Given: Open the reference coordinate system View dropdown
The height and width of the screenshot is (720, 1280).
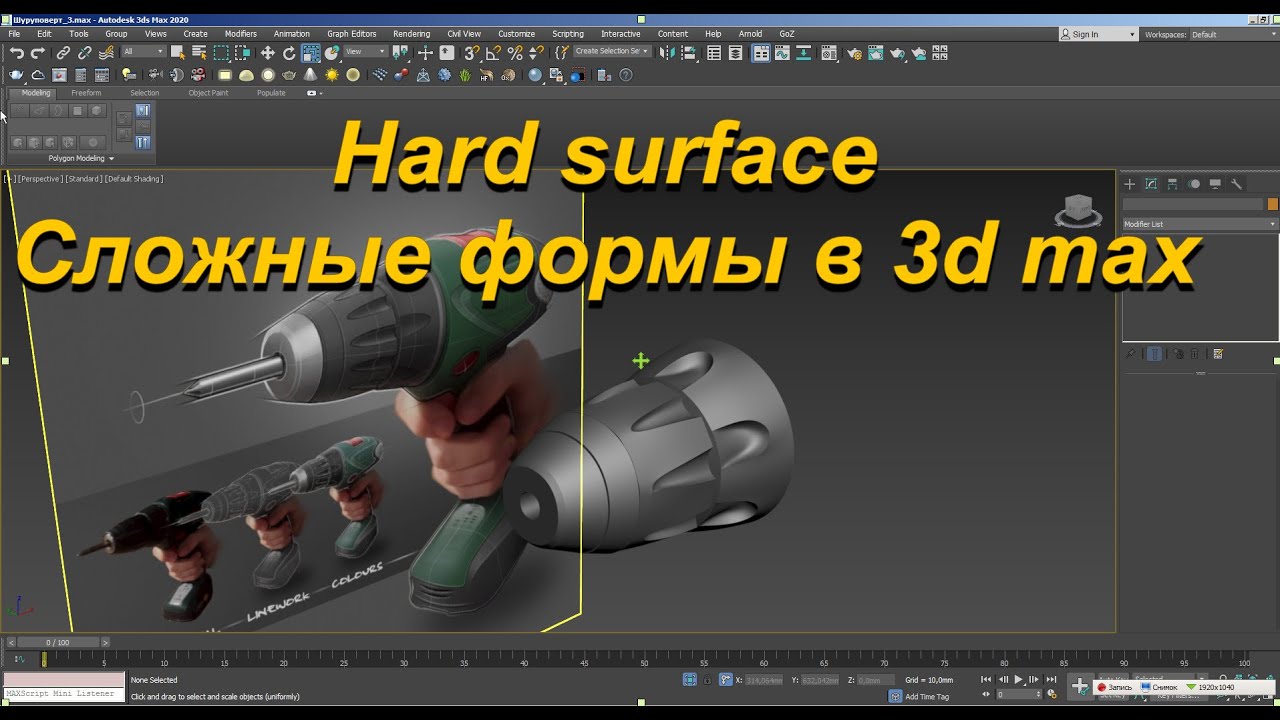Looking at the screenshot, I should (365, 51).
